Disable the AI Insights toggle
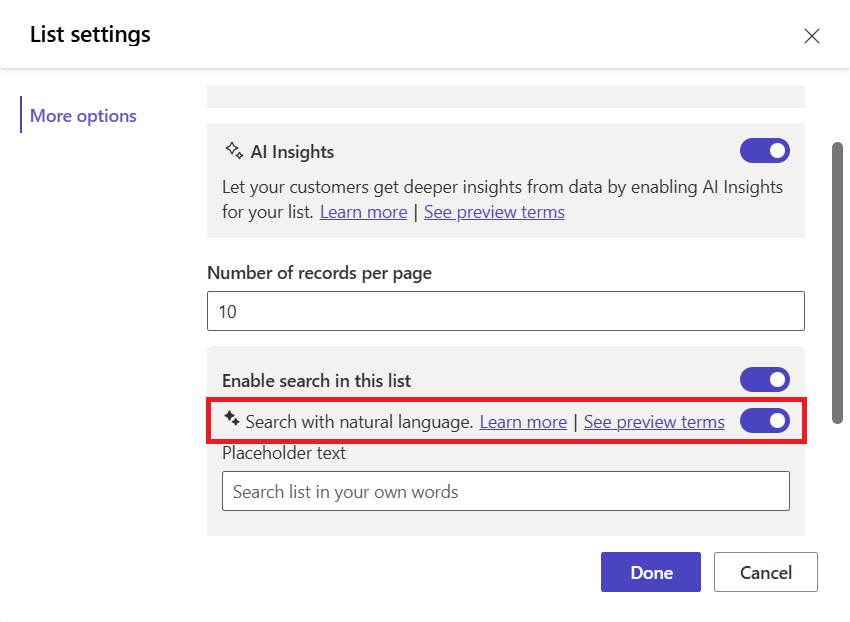 pos(764,150)
